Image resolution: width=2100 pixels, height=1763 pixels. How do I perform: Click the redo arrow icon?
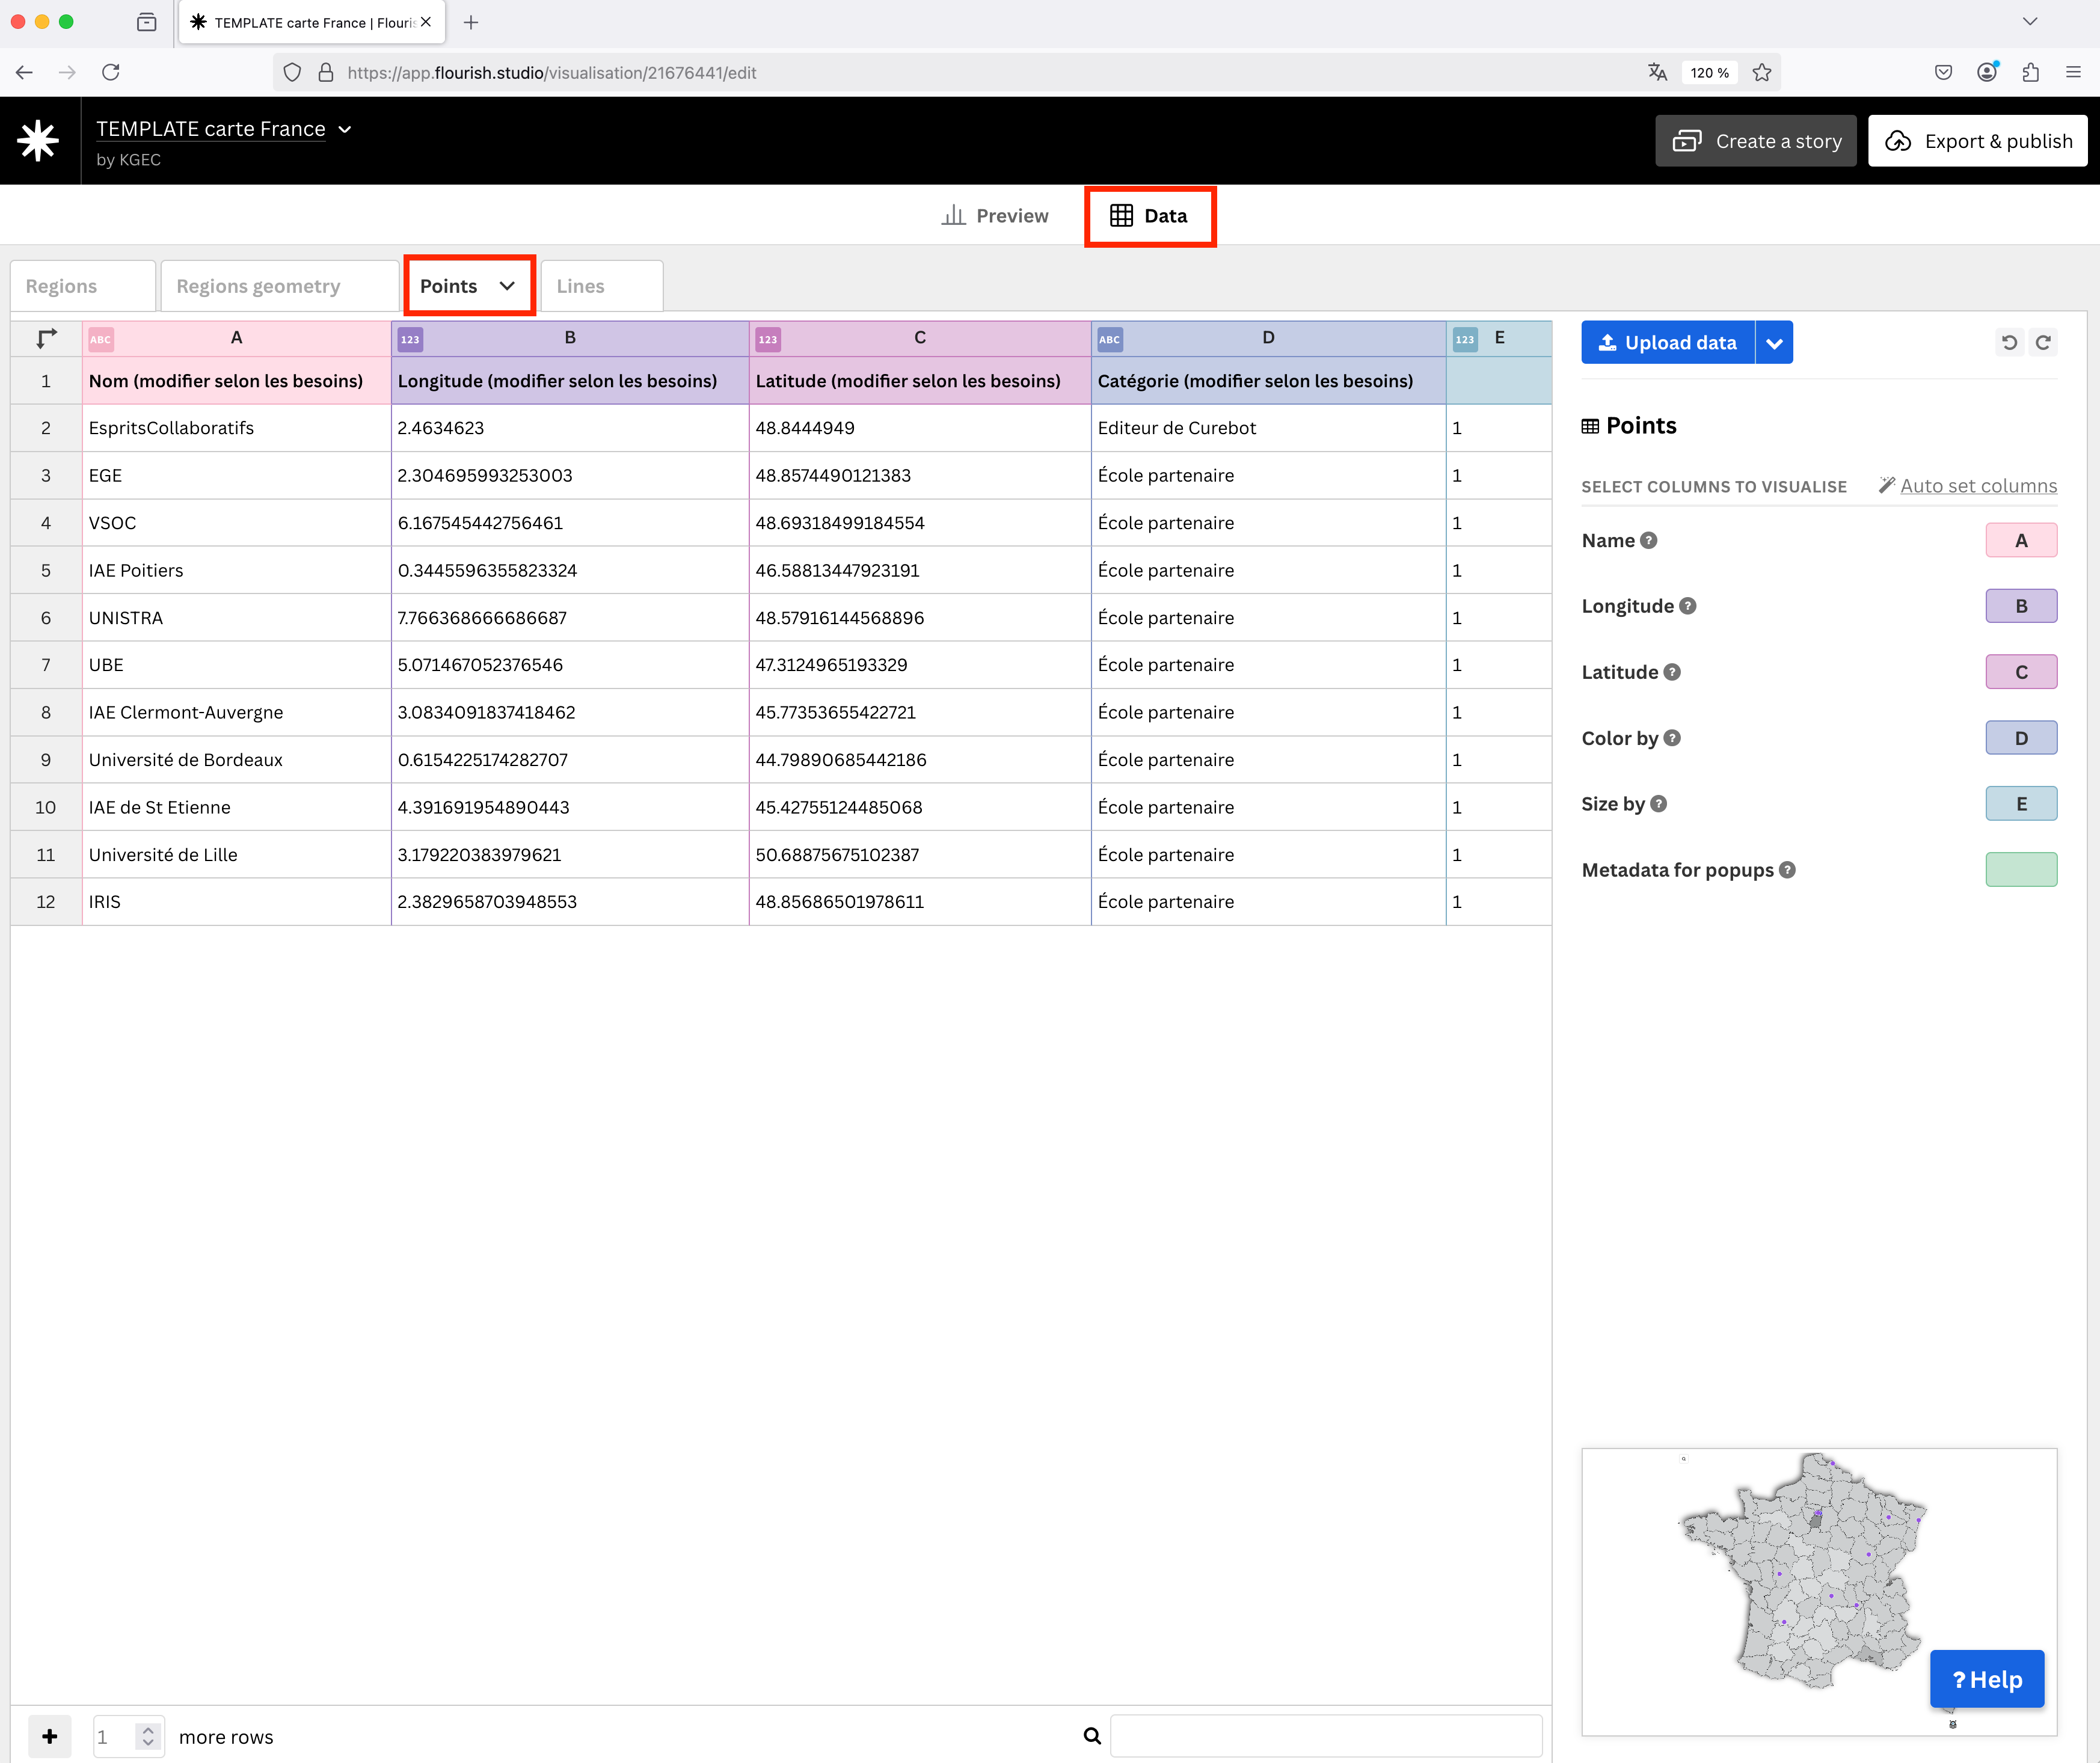[2043, 343]
